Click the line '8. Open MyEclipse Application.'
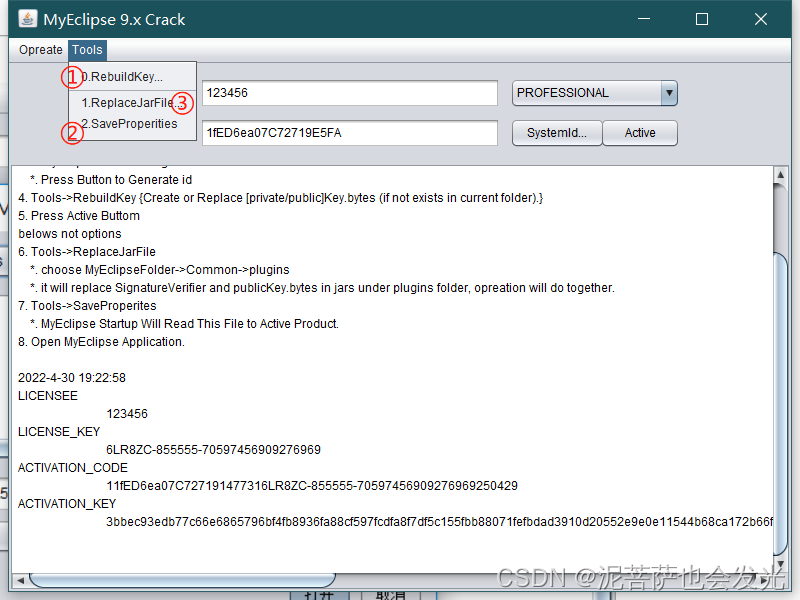800x600 pixels. [x=102, y=342]
